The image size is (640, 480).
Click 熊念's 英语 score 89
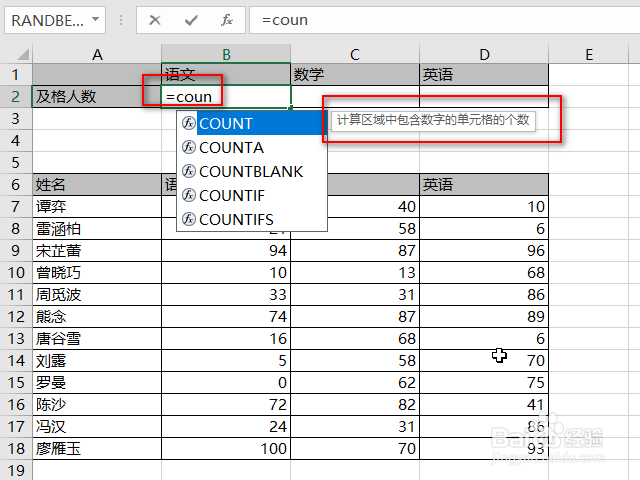pos(484,317)
